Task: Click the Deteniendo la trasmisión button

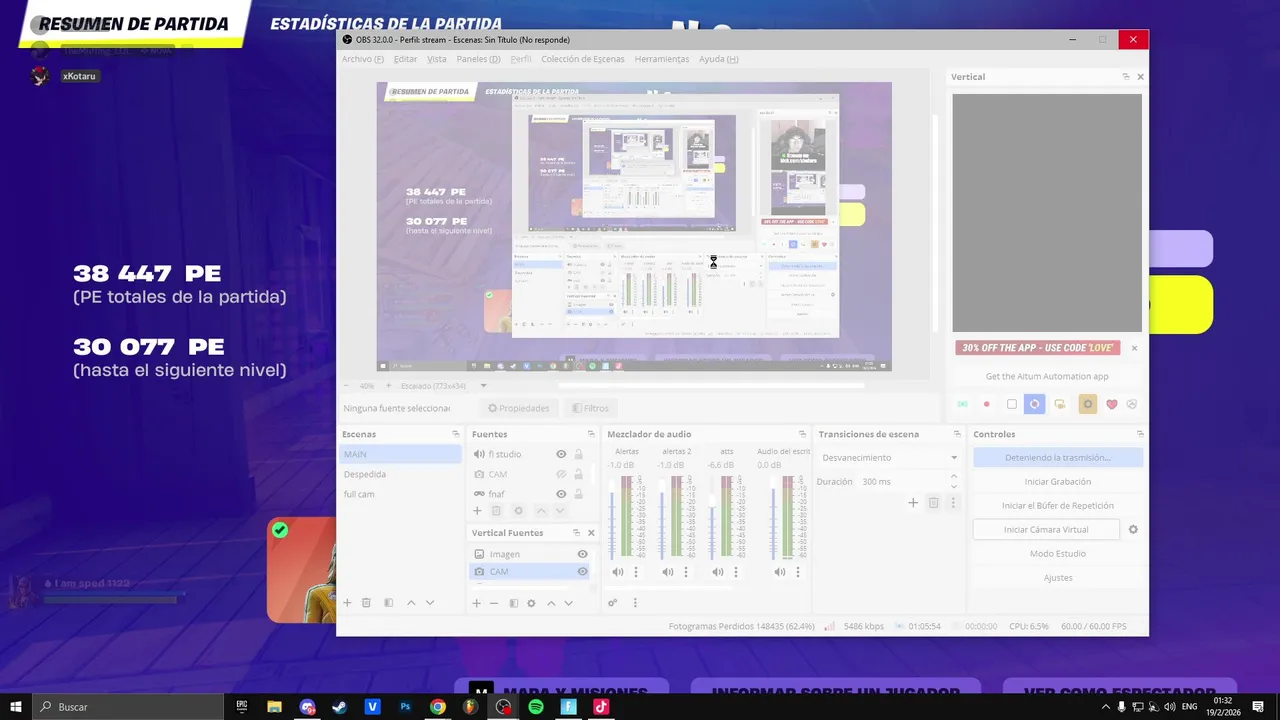Action: pos(1058,457)
